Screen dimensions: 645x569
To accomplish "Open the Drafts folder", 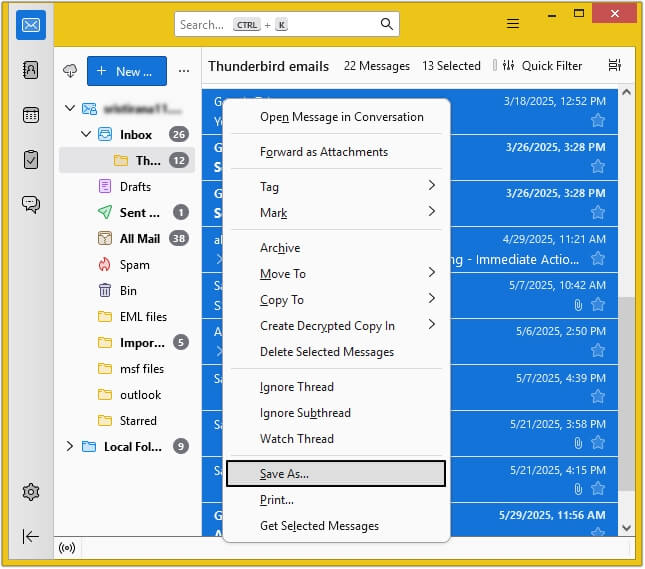I will [127, 187].
